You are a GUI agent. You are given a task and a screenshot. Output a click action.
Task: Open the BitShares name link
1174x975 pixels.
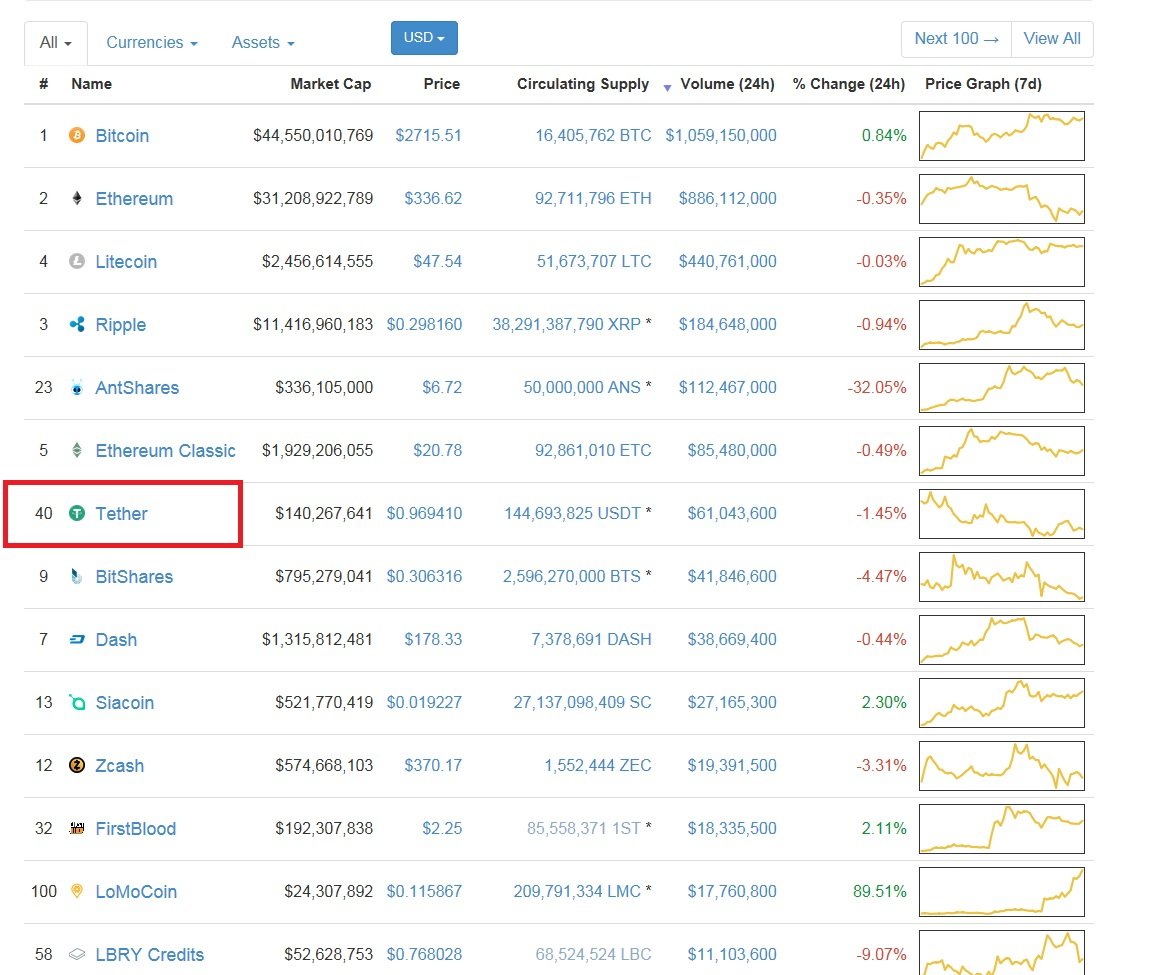(134, 576)
